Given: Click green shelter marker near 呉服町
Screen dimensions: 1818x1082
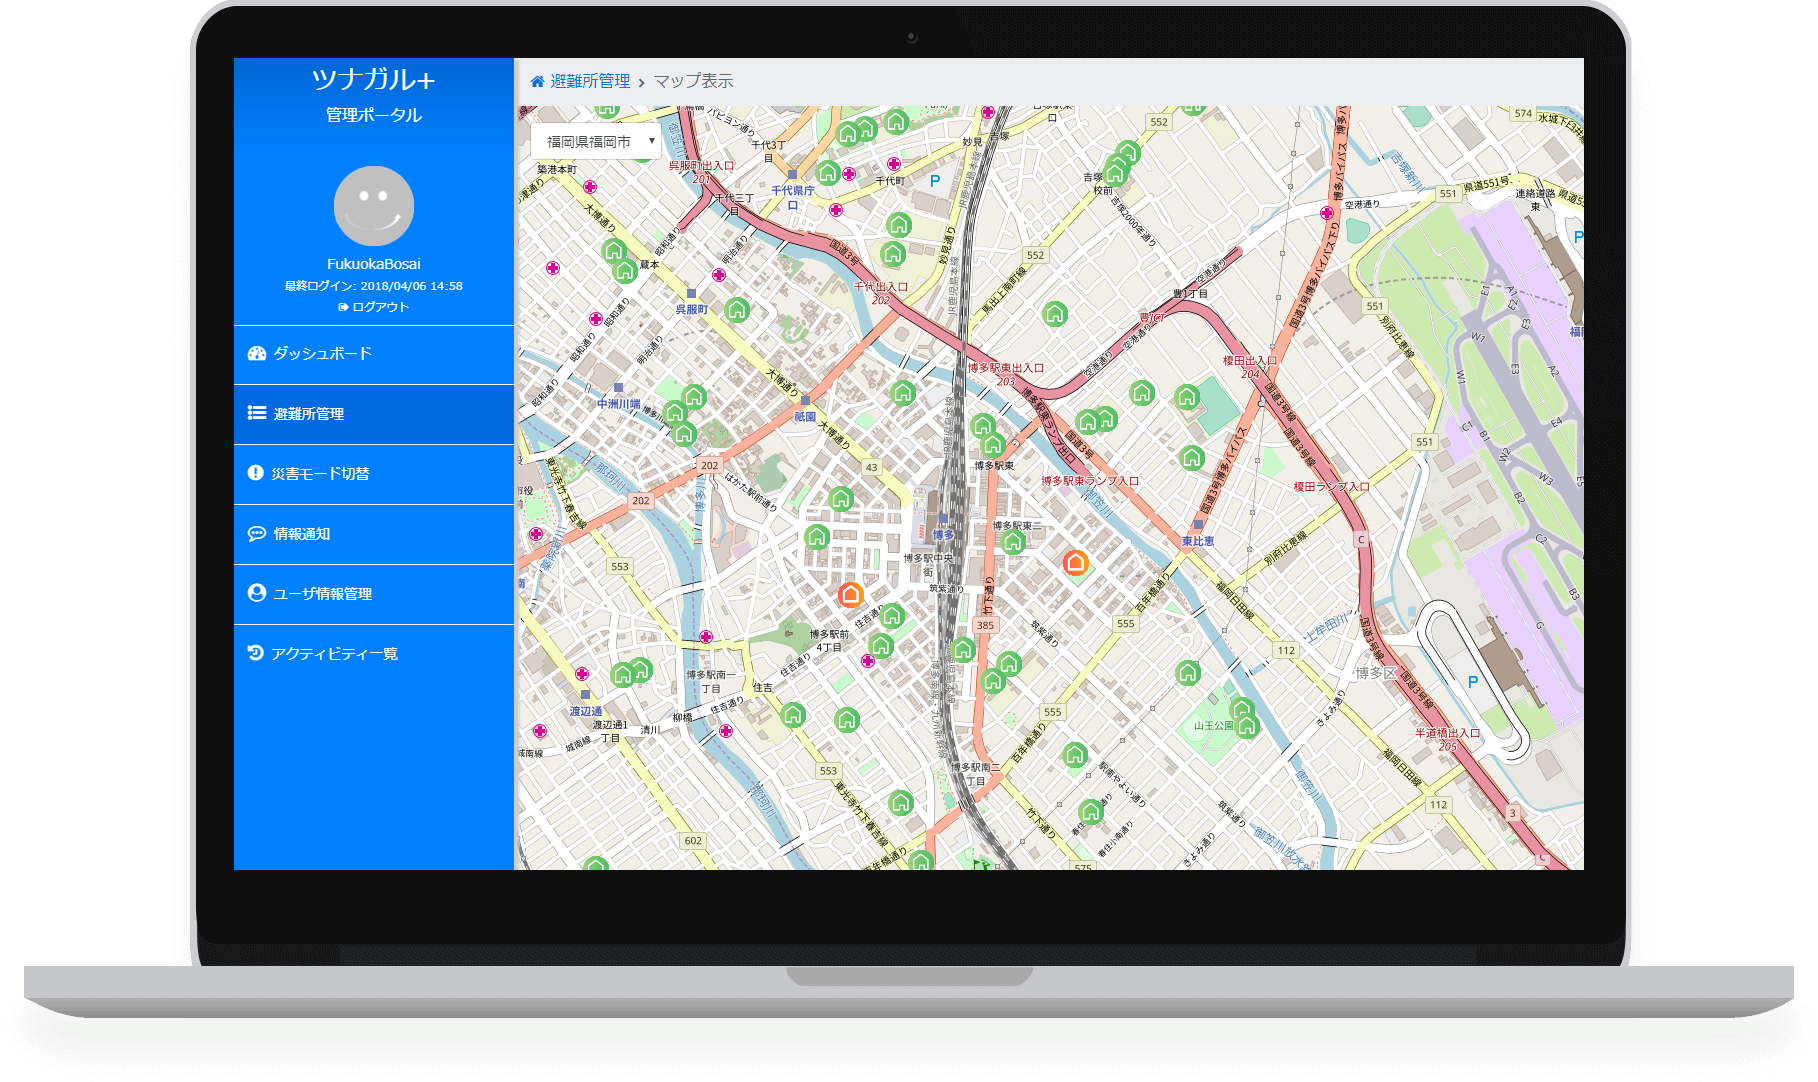Looking at the screenshot, I should click(738, 310).
